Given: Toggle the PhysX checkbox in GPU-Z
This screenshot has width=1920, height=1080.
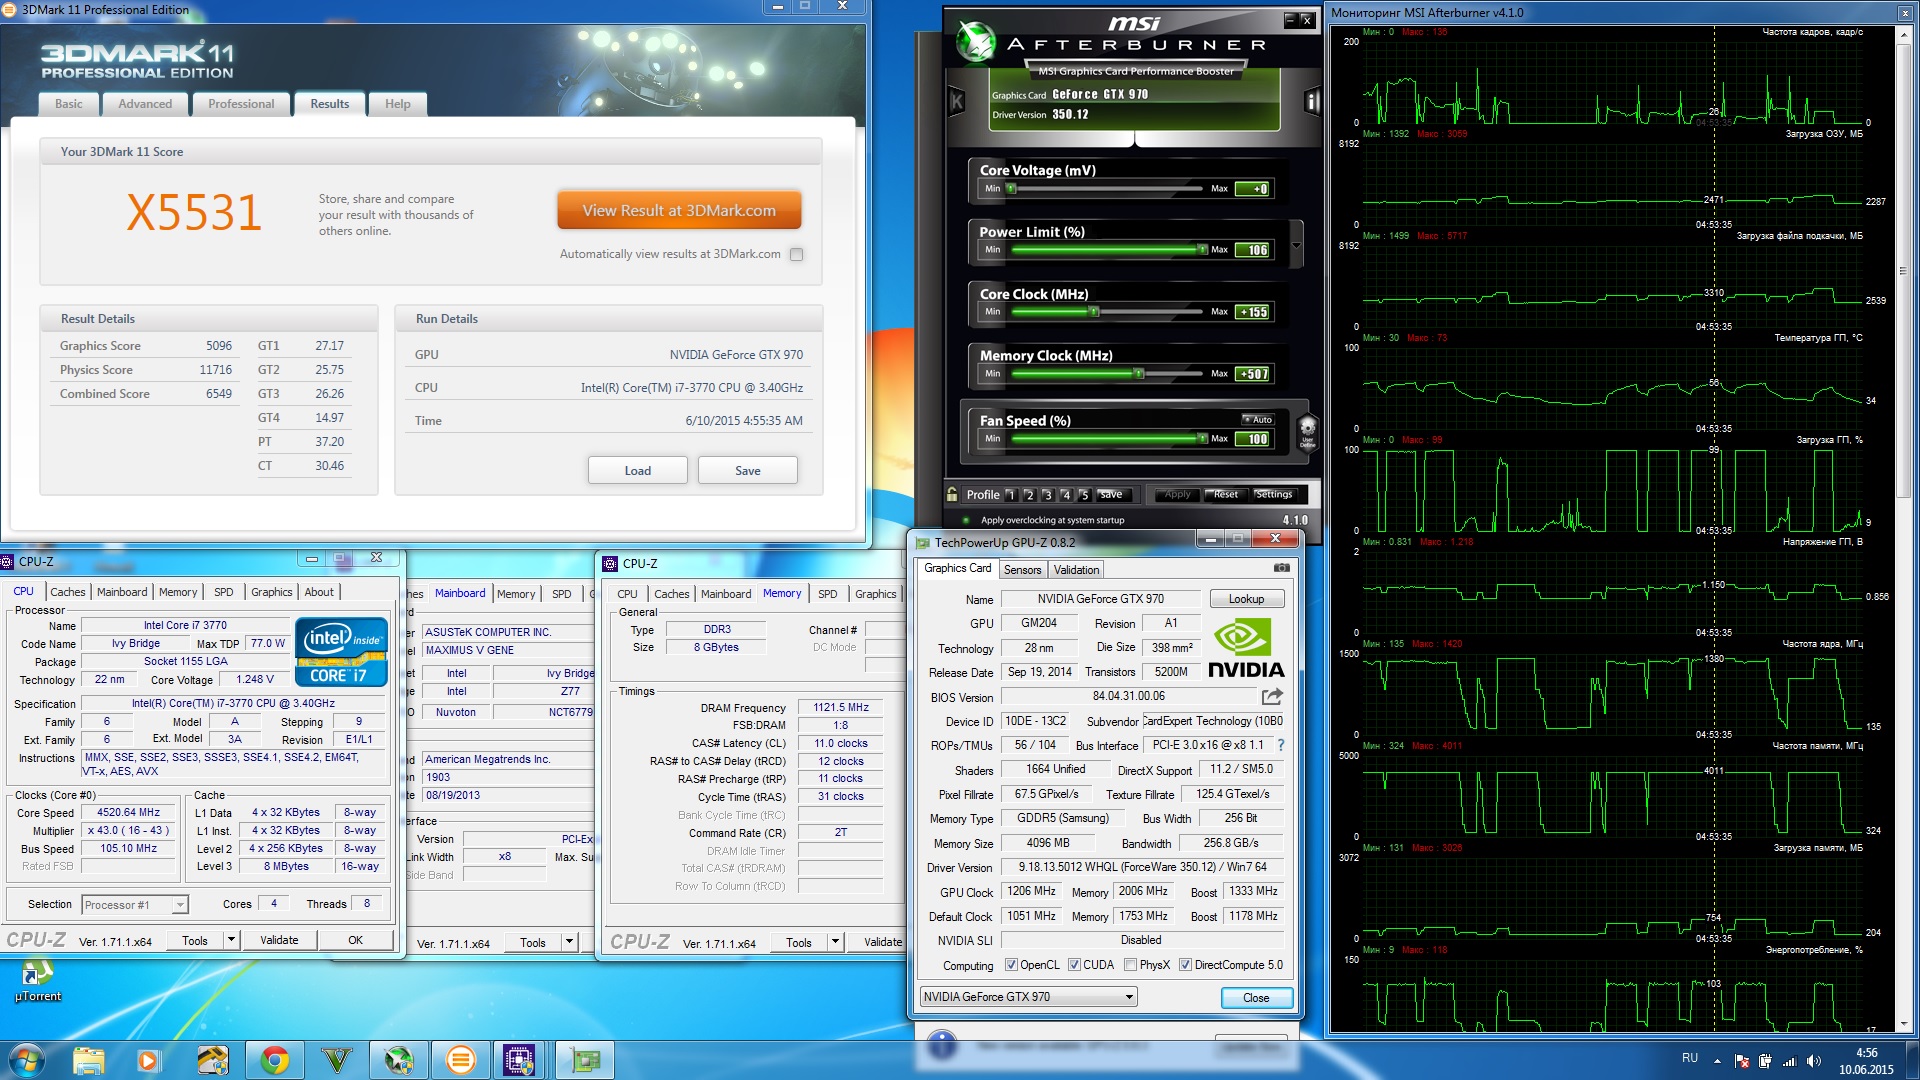Looking at the screenshot, I should [x=1130, y=965].
